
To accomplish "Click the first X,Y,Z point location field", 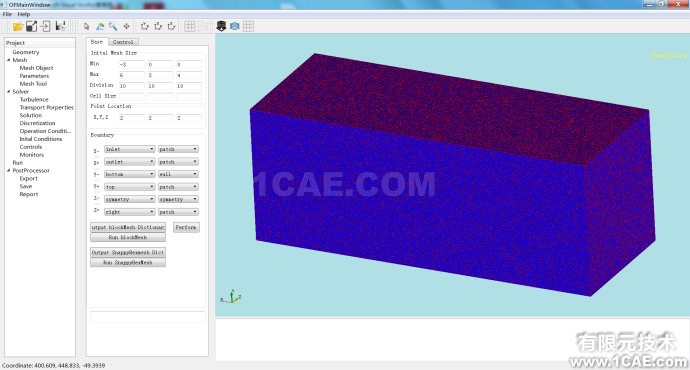I will click(132, 118).
